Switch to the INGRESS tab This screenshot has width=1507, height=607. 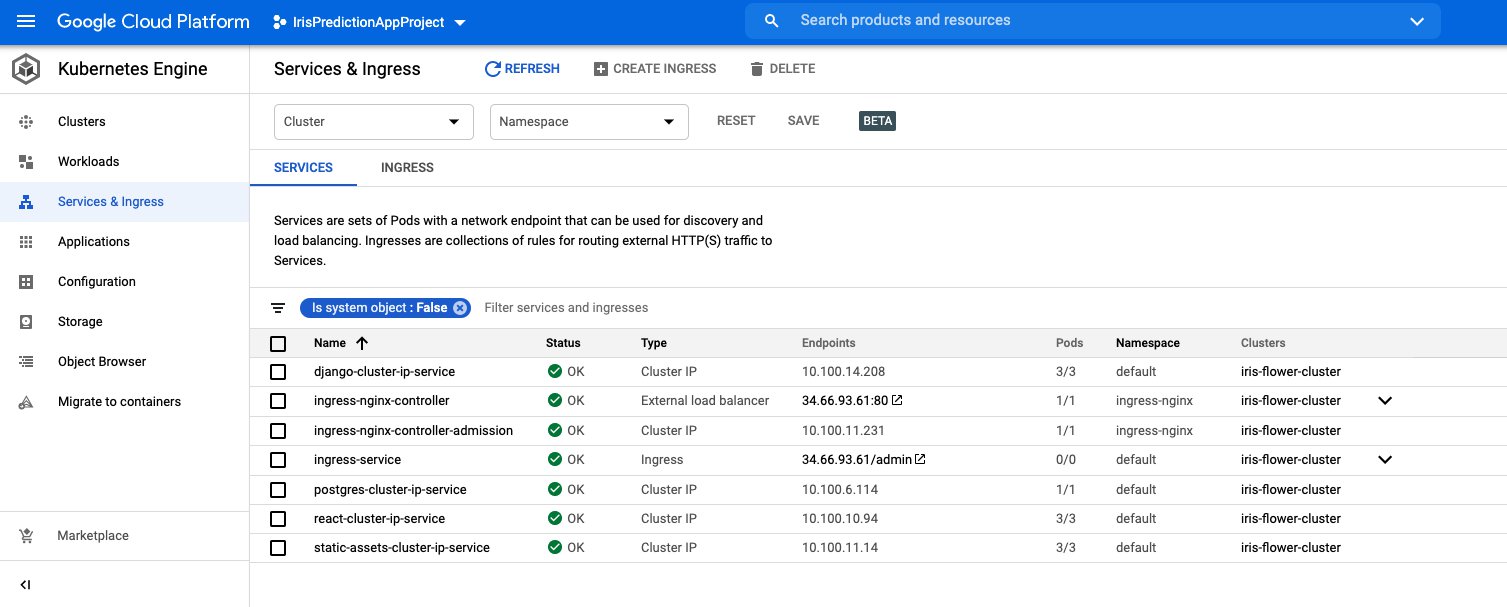point(407,168)
